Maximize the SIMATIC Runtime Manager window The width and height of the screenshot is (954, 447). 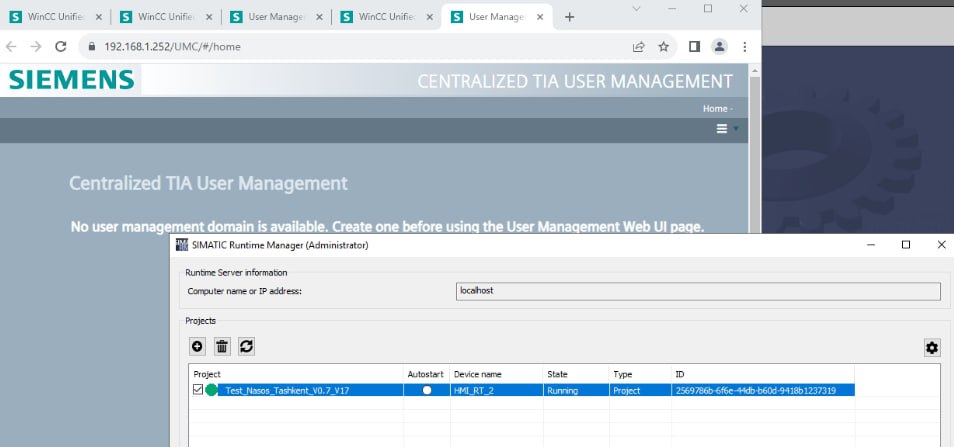click(906, 245)
